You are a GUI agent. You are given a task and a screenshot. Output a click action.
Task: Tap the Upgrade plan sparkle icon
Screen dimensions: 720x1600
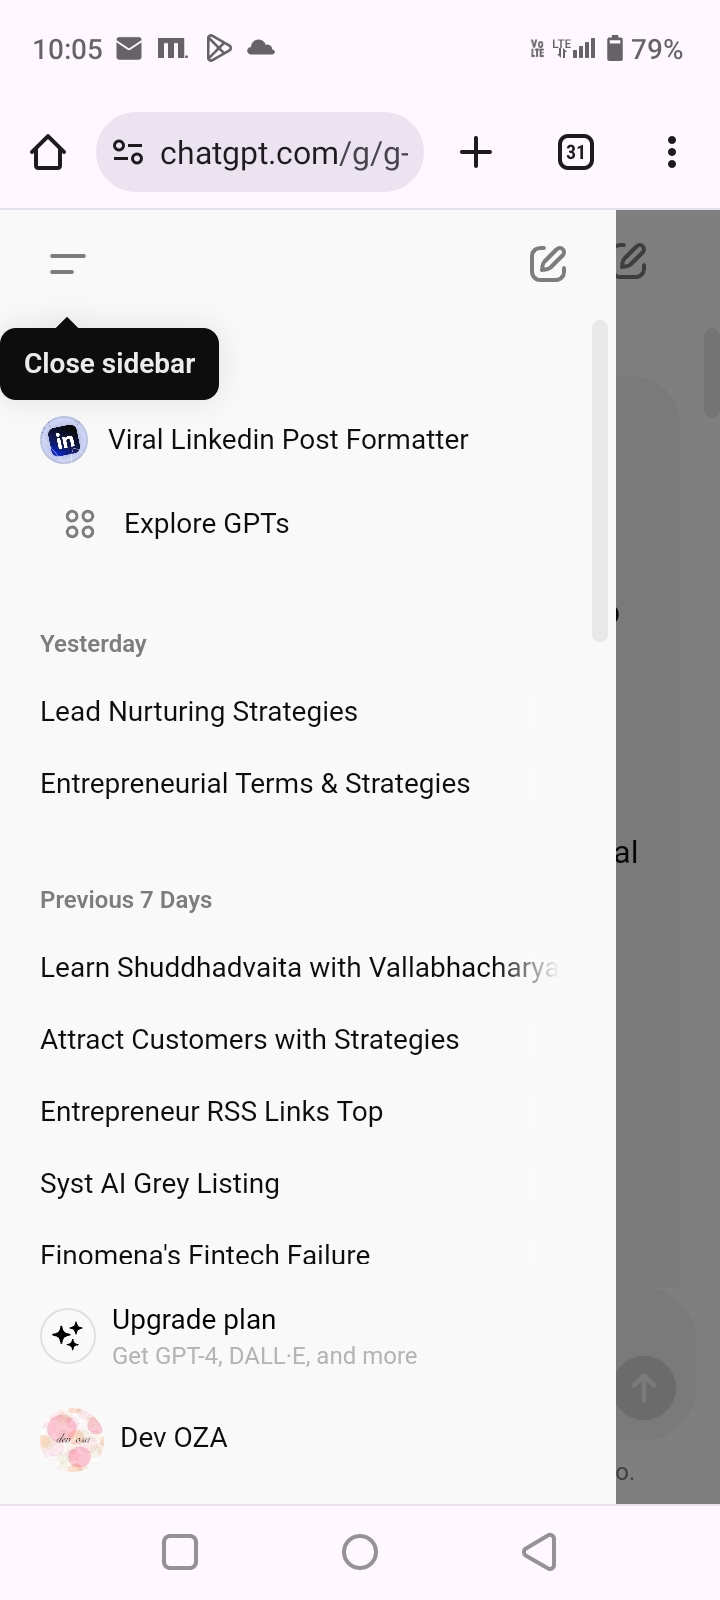pyautogui.click(x=68, y=1336)
